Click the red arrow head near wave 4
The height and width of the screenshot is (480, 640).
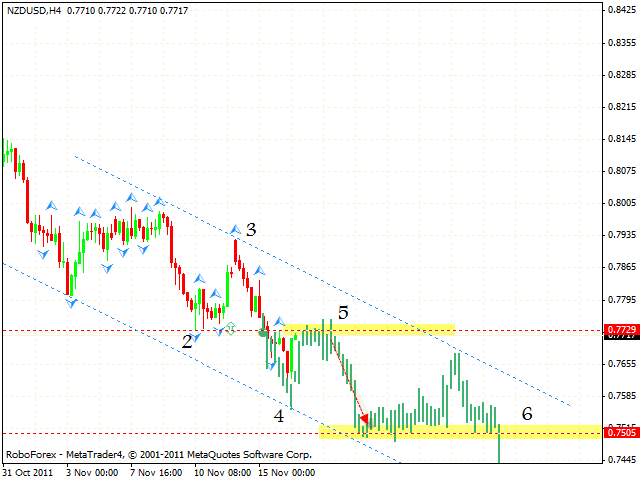(364, 419)
